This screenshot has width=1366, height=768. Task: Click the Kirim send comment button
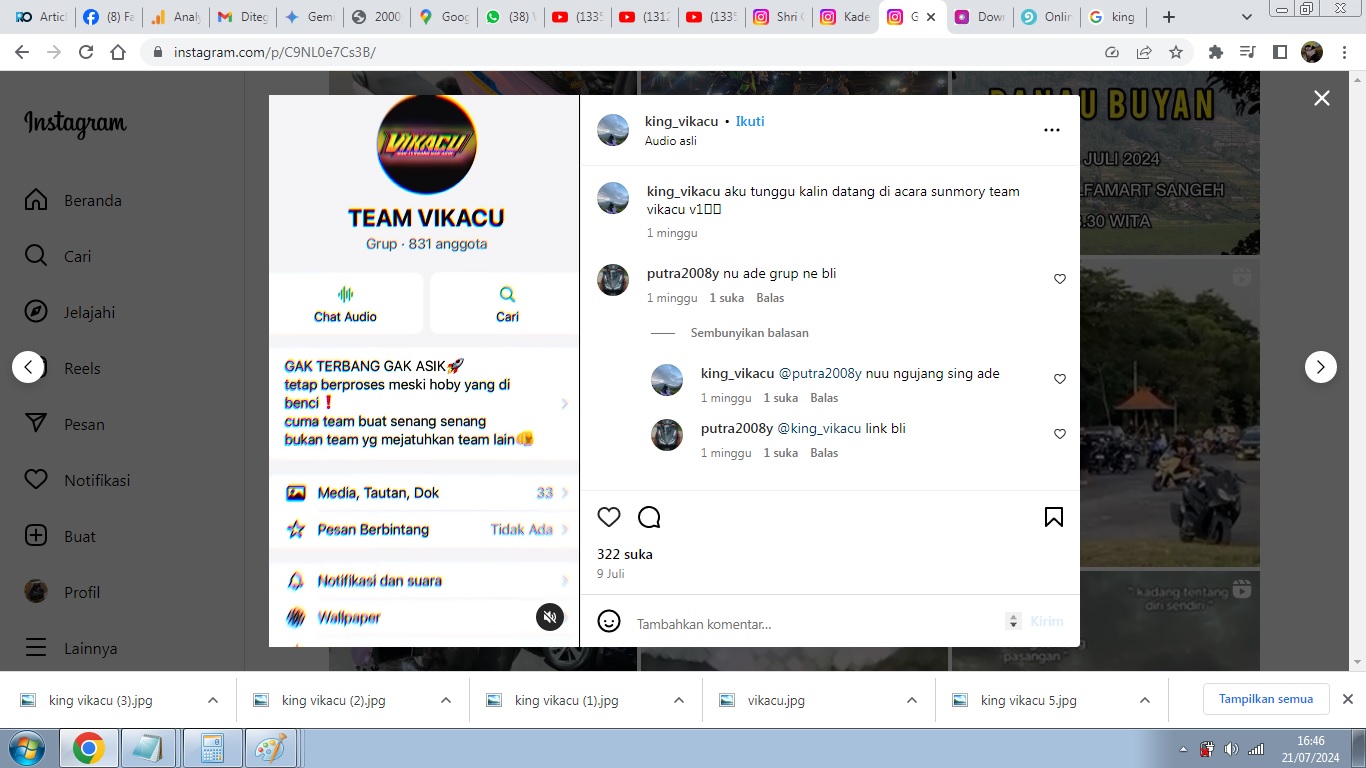[x=1047, y=622]
